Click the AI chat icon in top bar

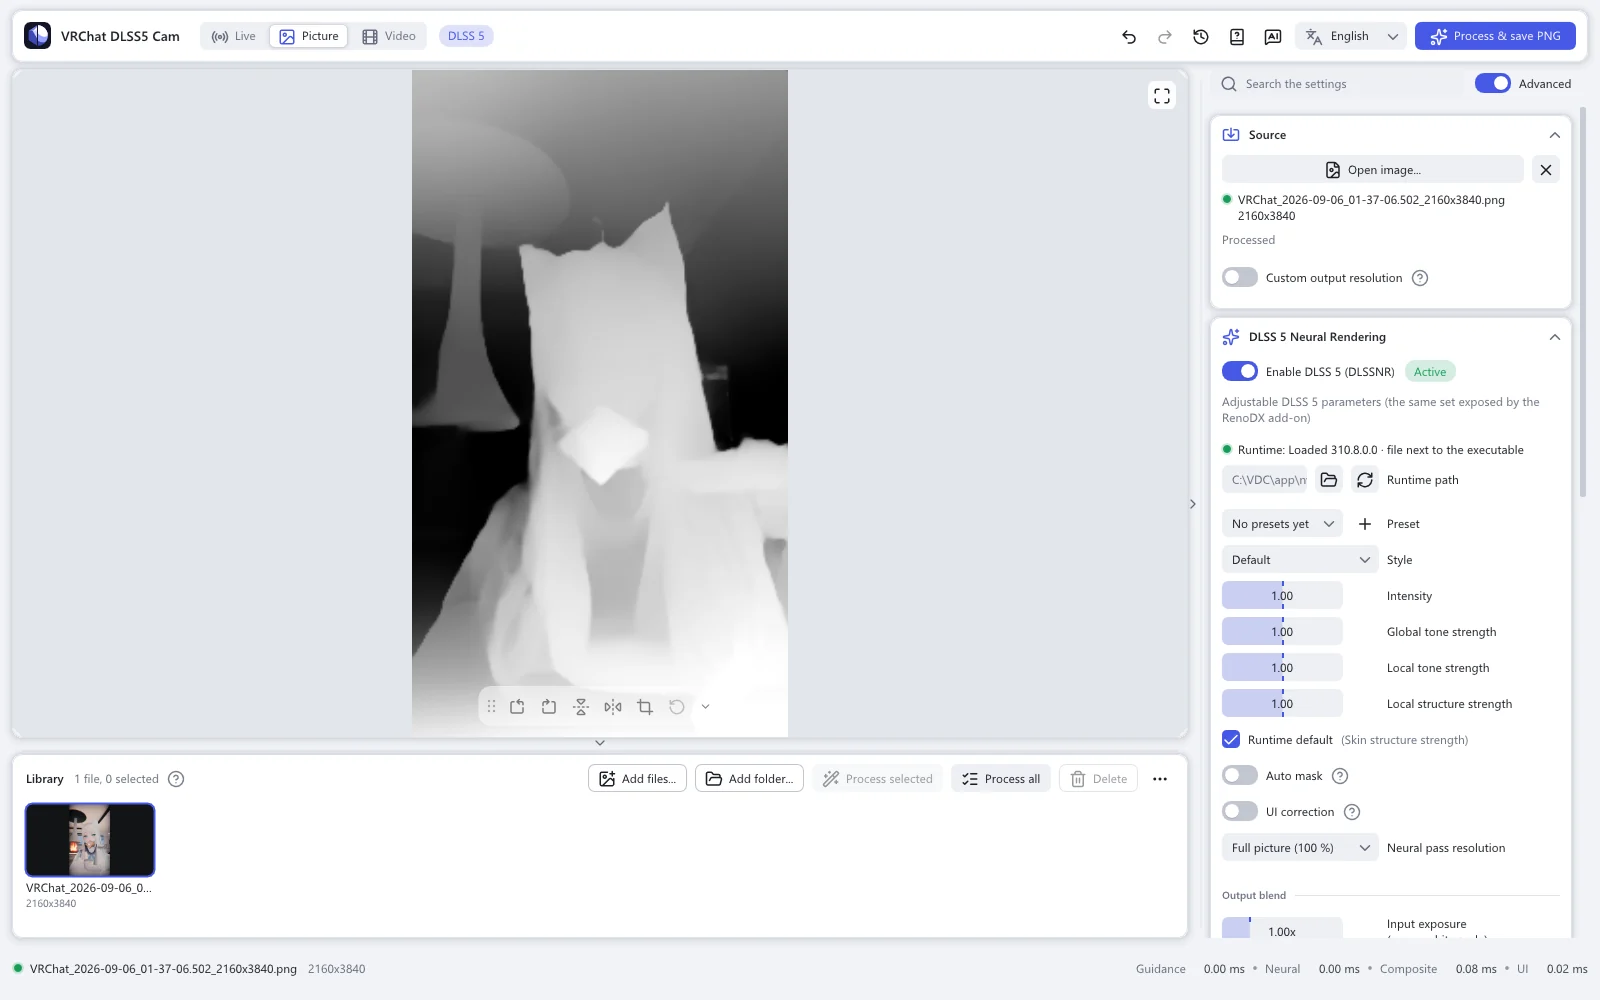coord(1273,37)
